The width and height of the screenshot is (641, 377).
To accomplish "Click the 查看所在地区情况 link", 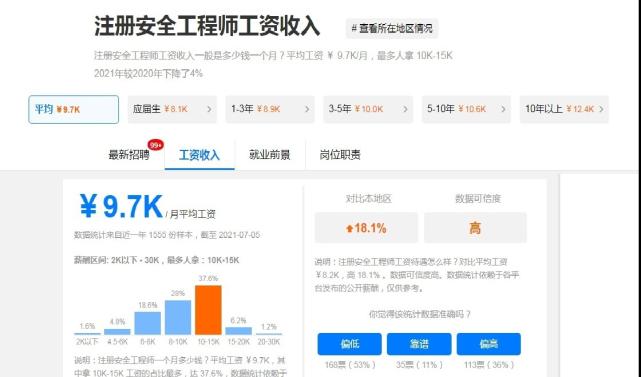I will [x=392, y=29].
